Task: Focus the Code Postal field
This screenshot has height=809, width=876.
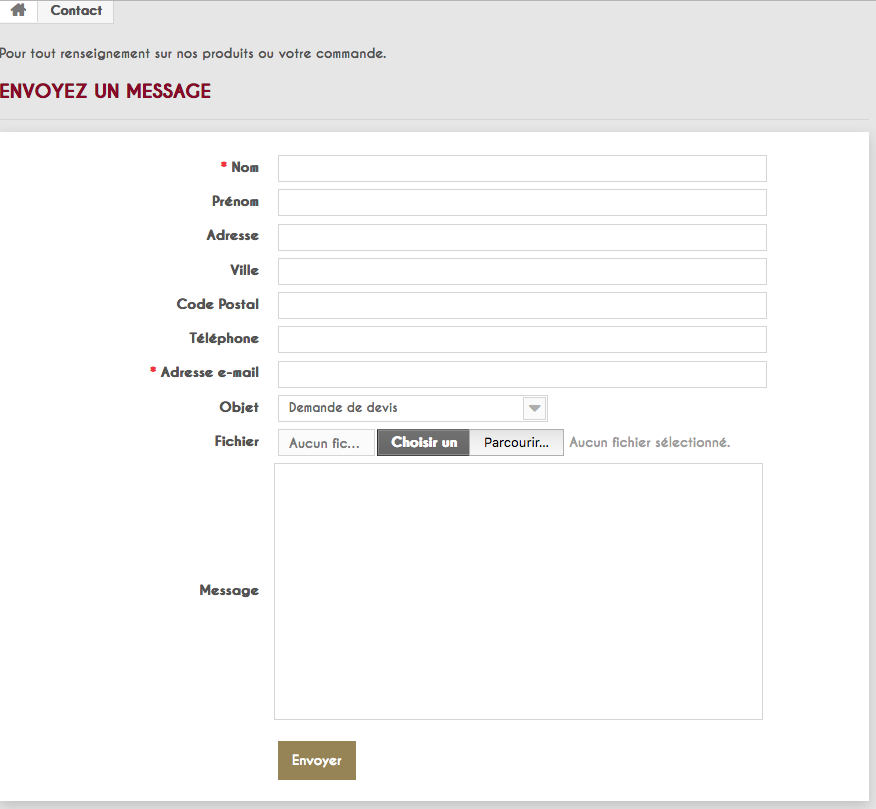Action: click(522, 305)
